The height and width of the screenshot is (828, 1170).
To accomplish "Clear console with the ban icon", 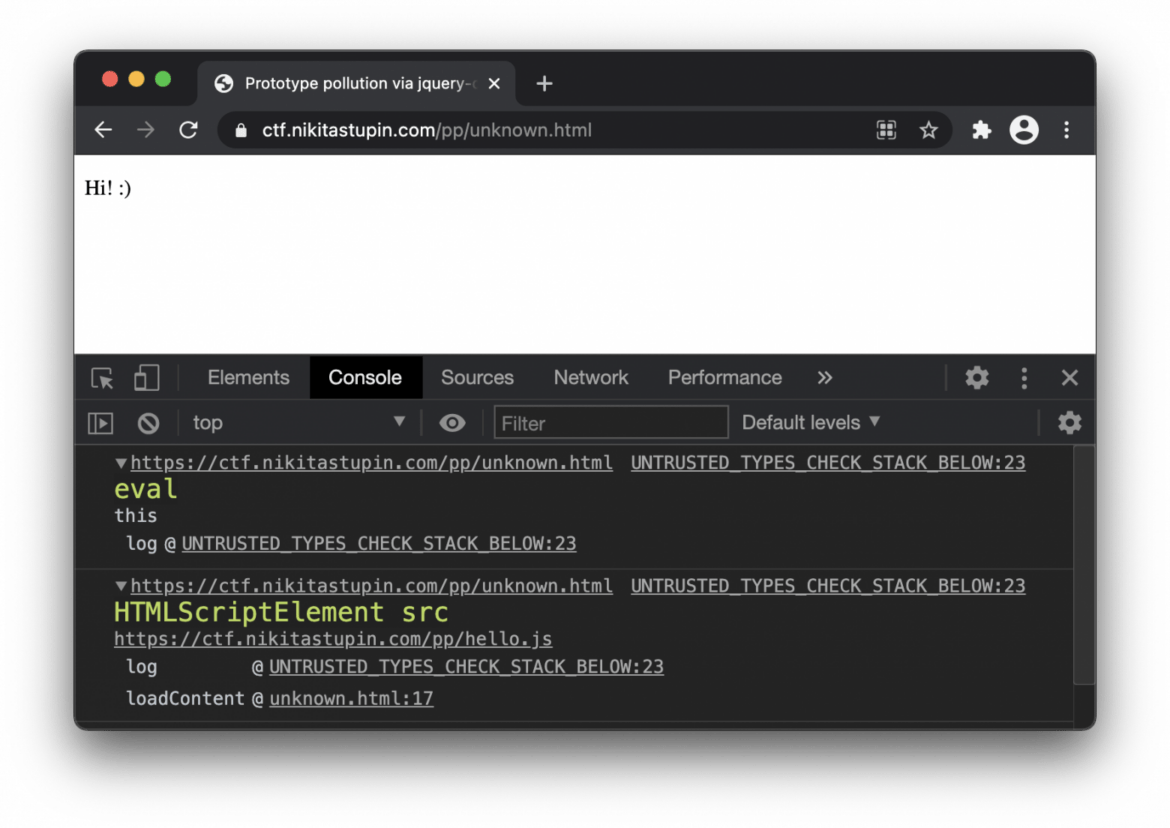I will click(148, 423).
